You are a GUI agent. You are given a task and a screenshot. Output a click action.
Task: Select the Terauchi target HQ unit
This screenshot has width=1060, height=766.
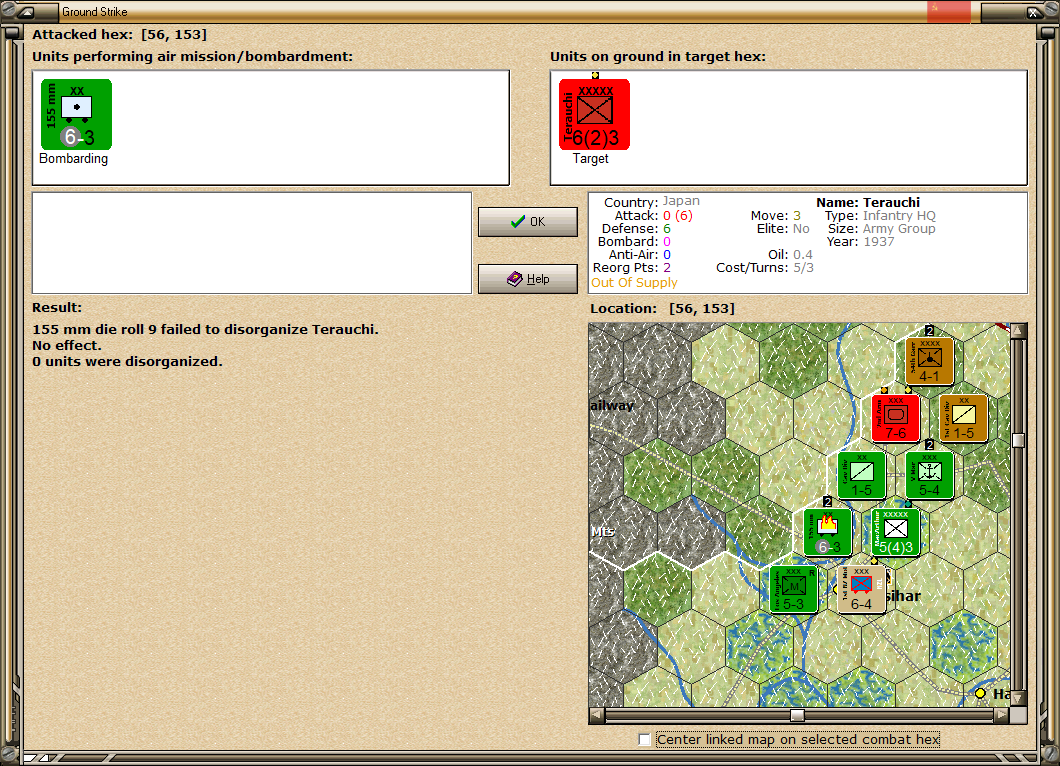(594, 114)
